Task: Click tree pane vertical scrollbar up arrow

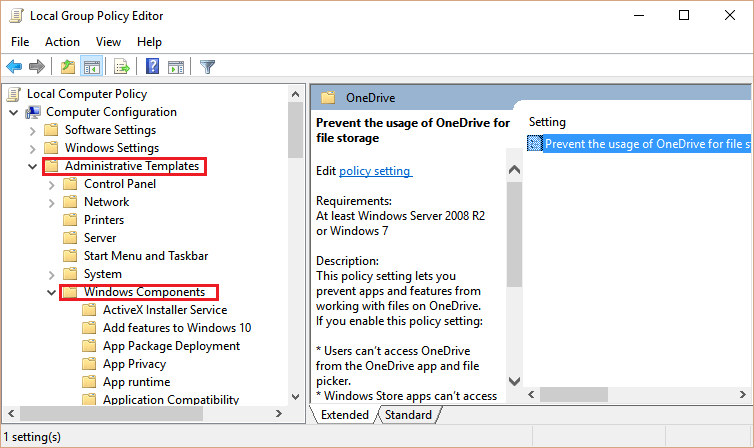Action: click(296, 94)
